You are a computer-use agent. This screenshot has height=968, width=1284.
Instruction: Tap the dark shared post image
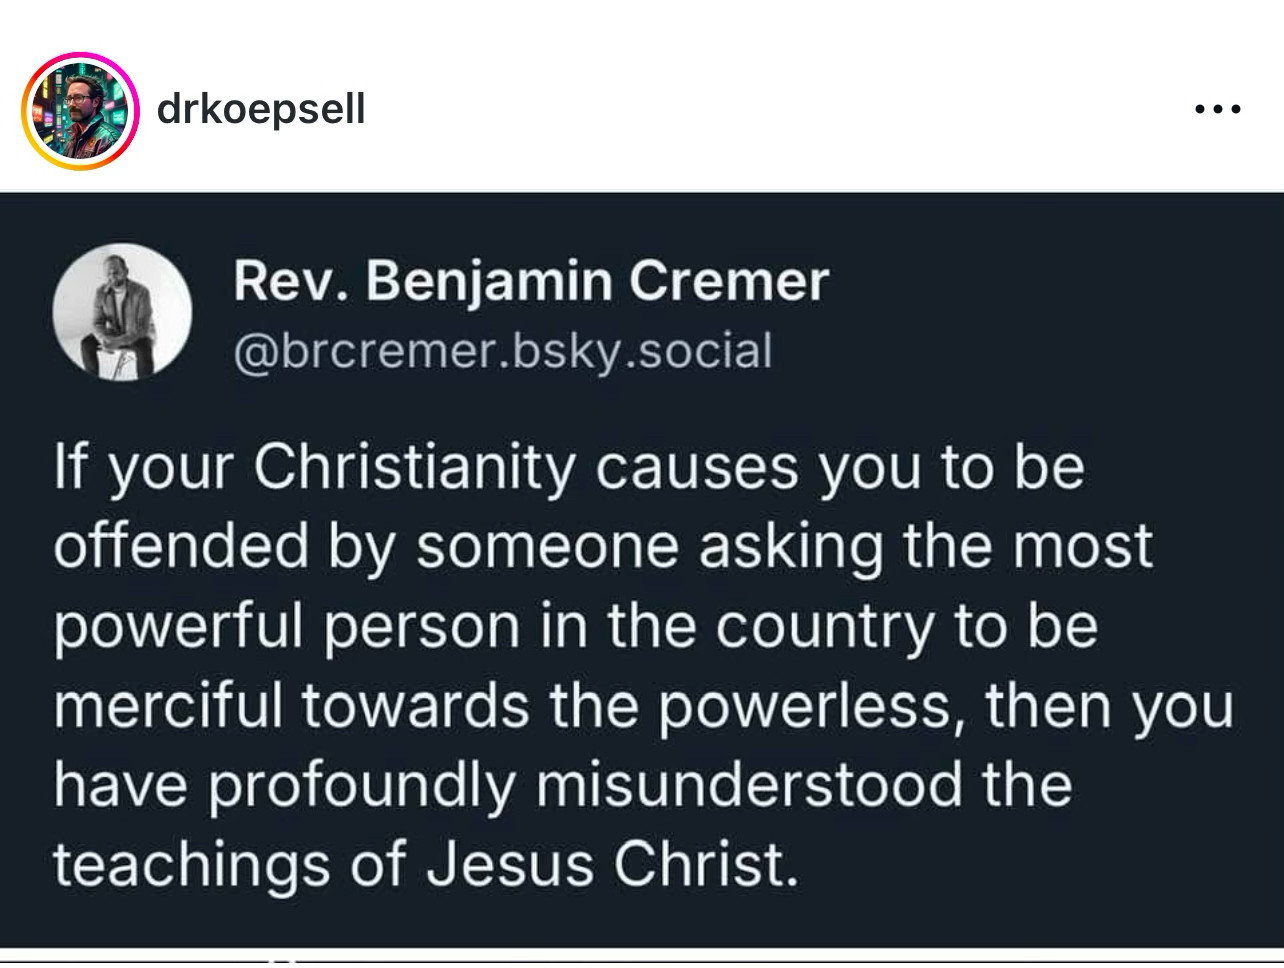coord(642,570)
